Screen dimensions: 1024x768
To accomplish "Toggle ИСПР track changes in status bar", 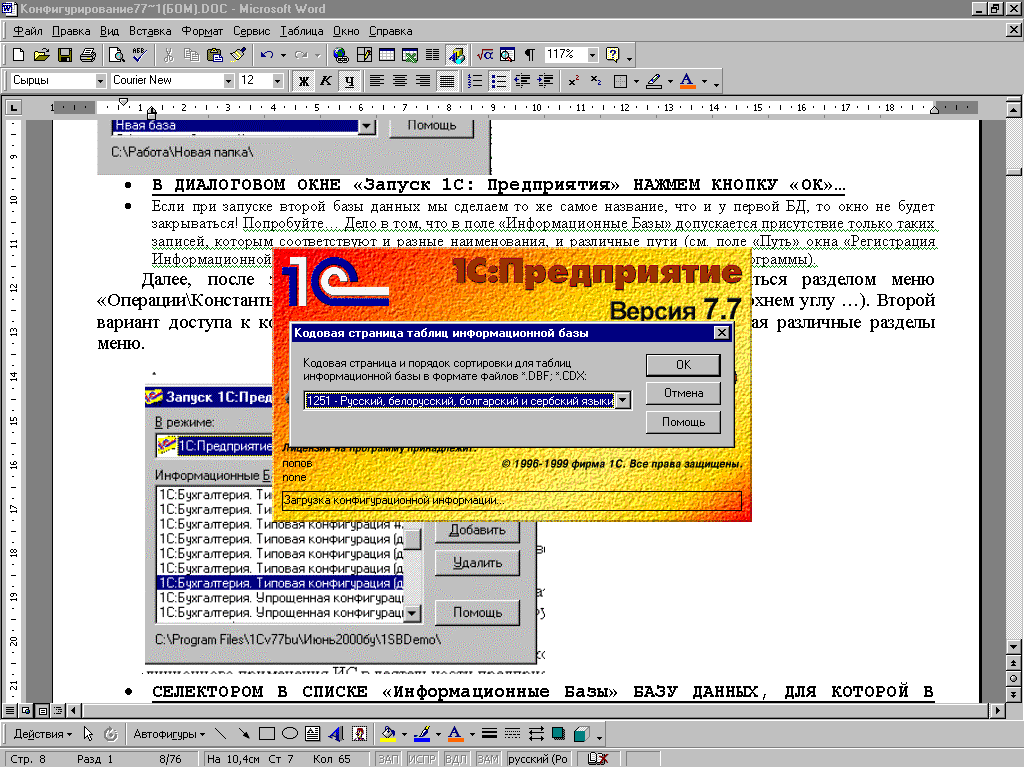I will point(422,759).
